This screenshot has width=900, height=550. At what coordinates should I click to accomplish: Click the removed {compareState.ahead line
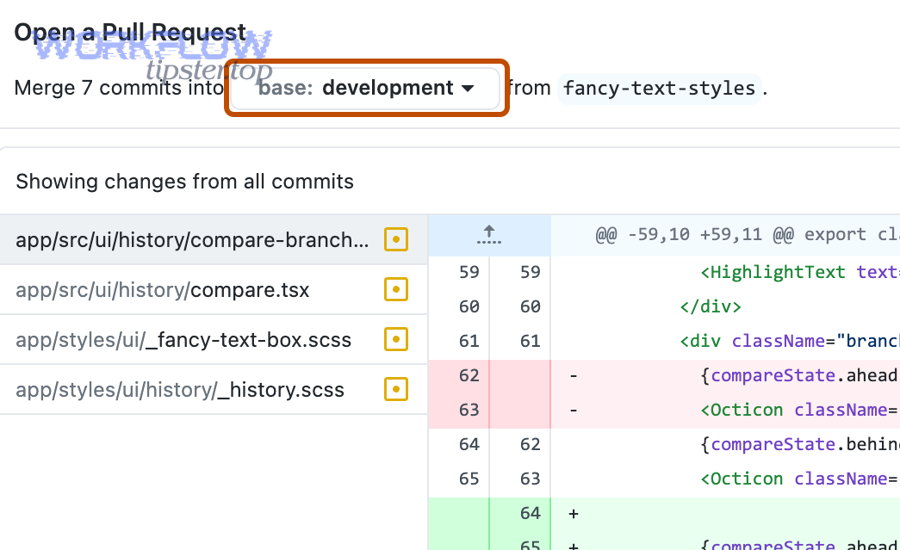pyautogui.click(x=726, y=375)
